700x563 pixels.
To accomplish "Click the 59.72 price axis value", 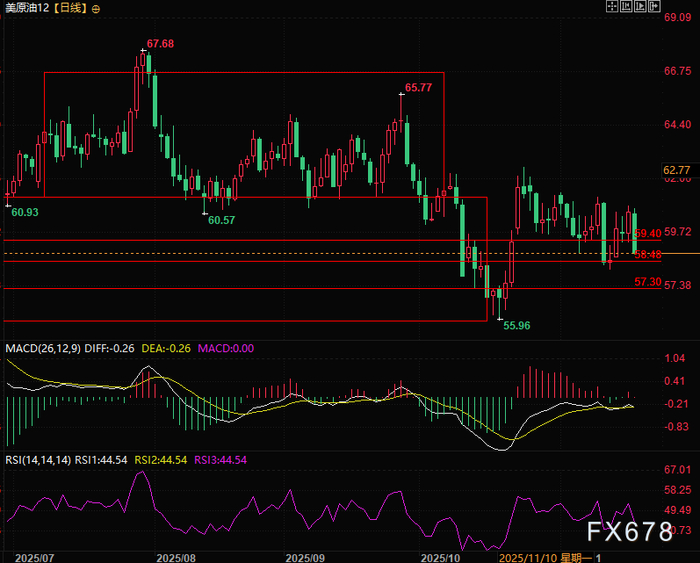I will pyautogui.click(x=678, y=231).
